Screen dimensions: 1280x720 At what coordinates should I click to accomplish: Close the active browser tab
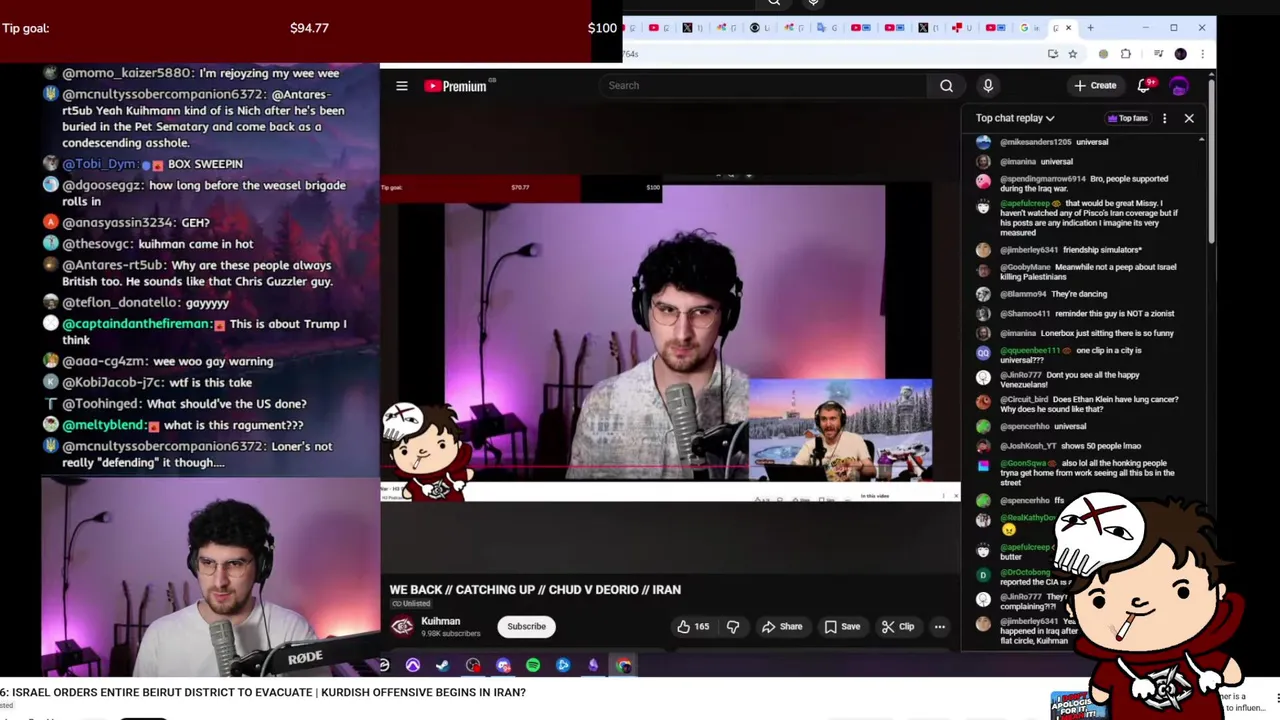pos(1068,28)
